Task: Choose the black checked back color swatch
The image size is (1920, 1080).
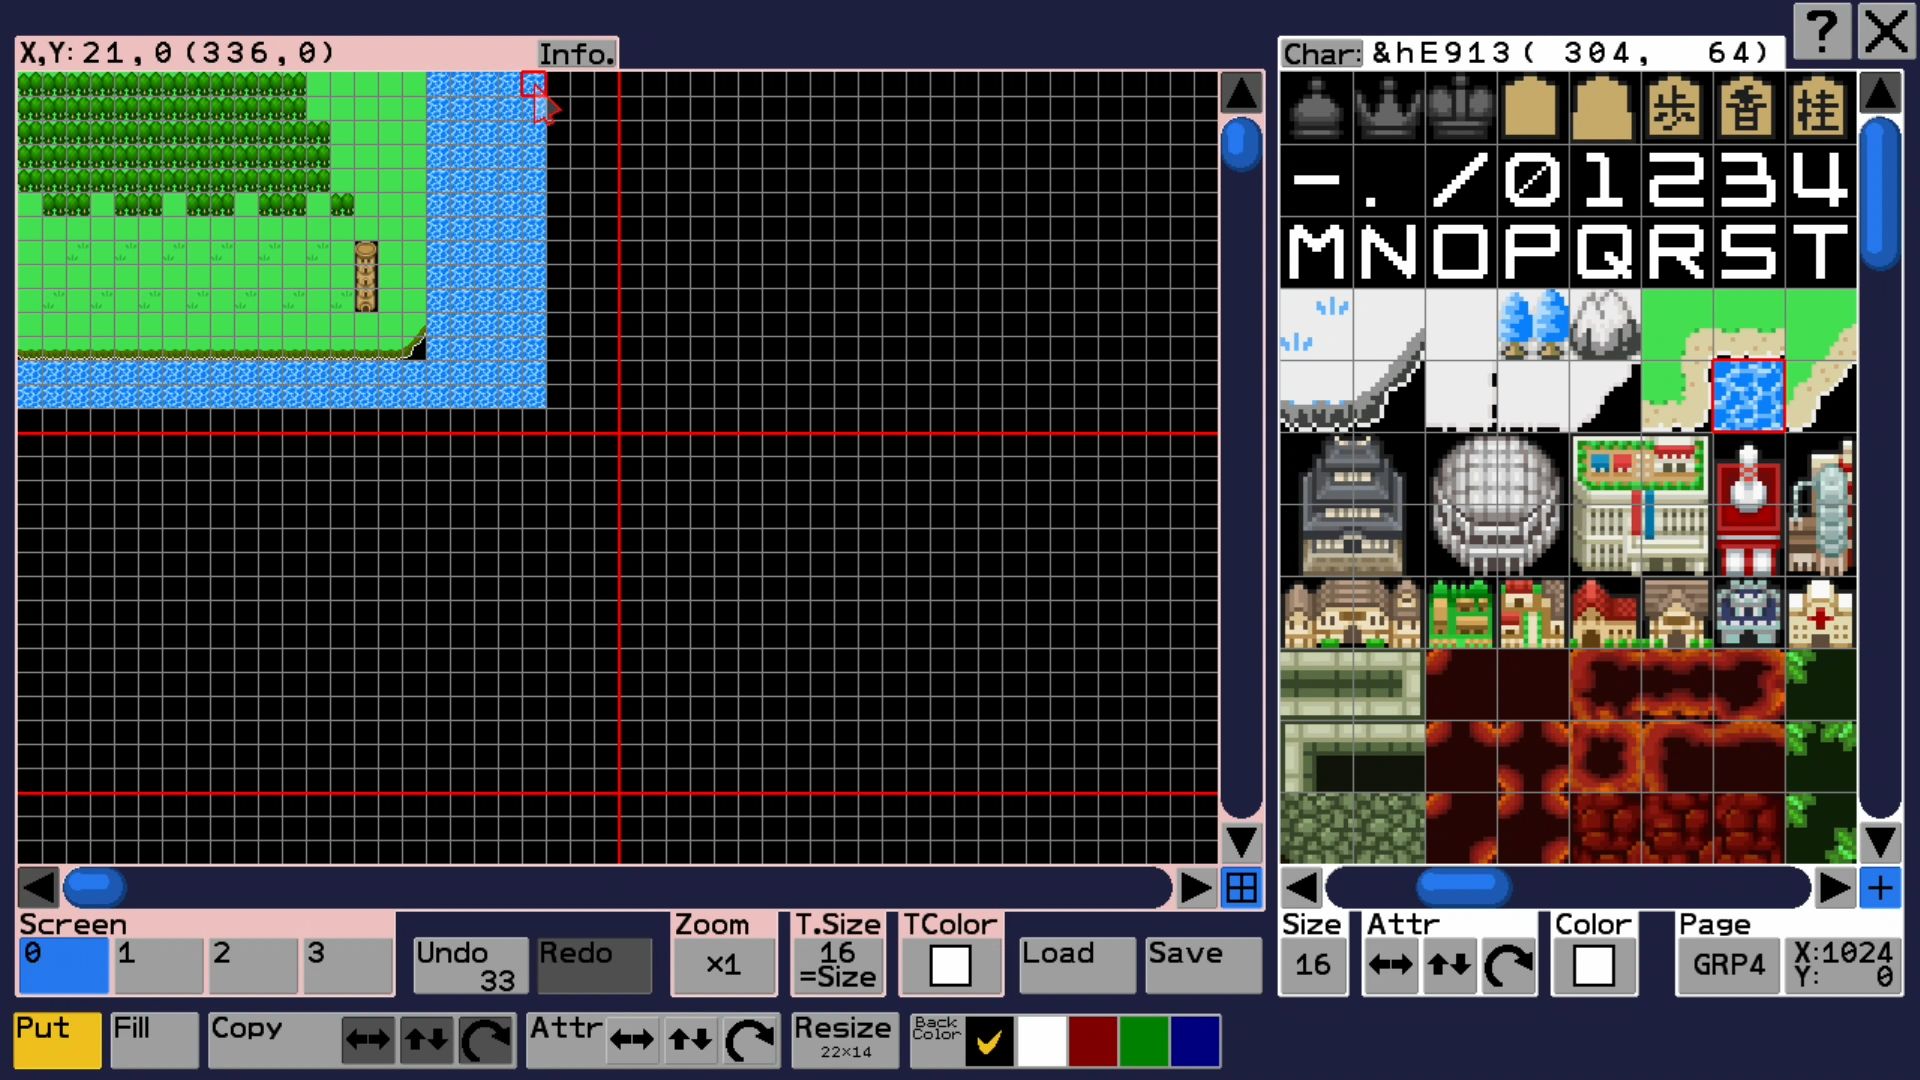Action: click(989, 1041)
